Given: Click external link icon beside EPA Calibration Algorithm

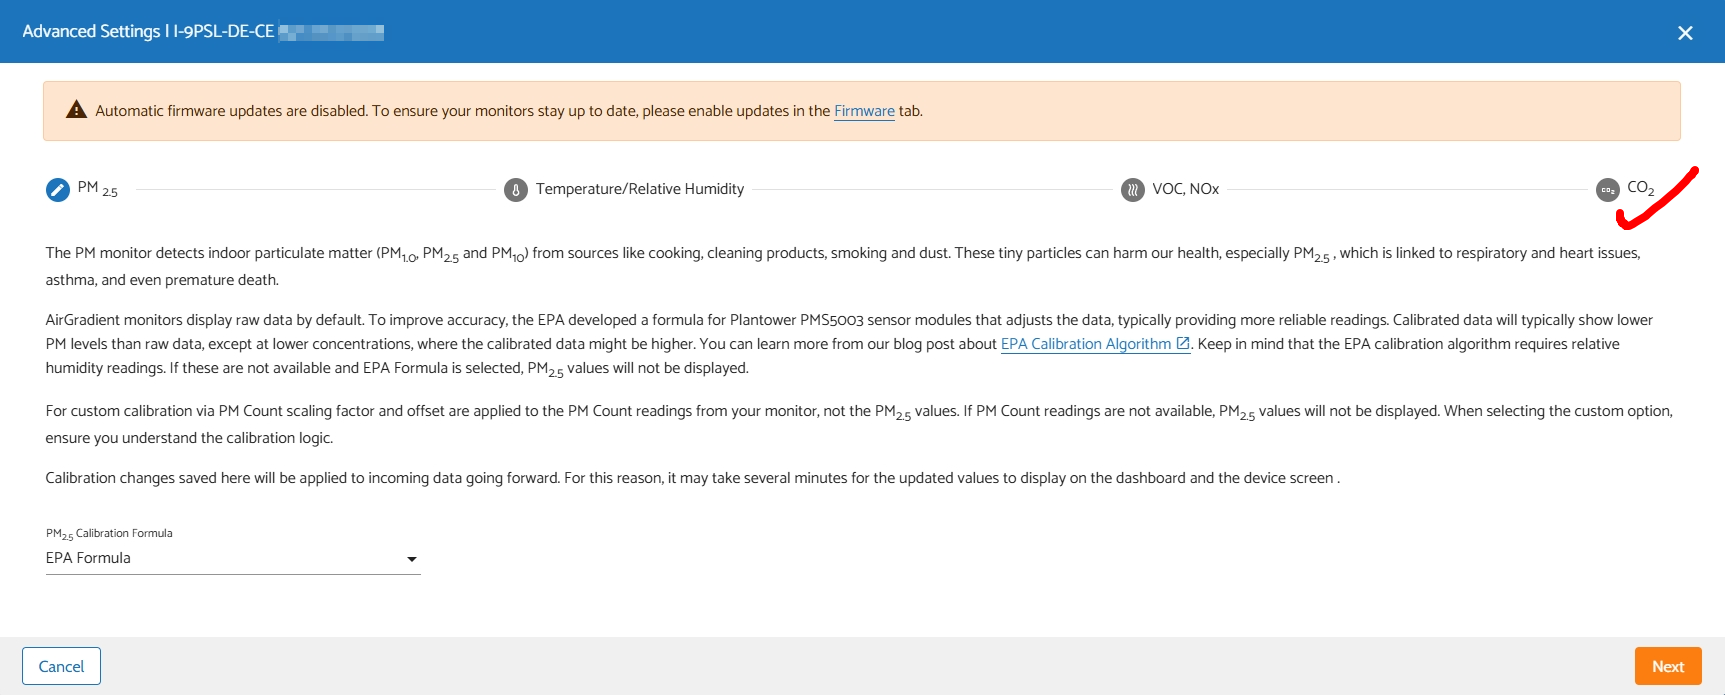Looking at the screenshot, I should point(1183,343).
